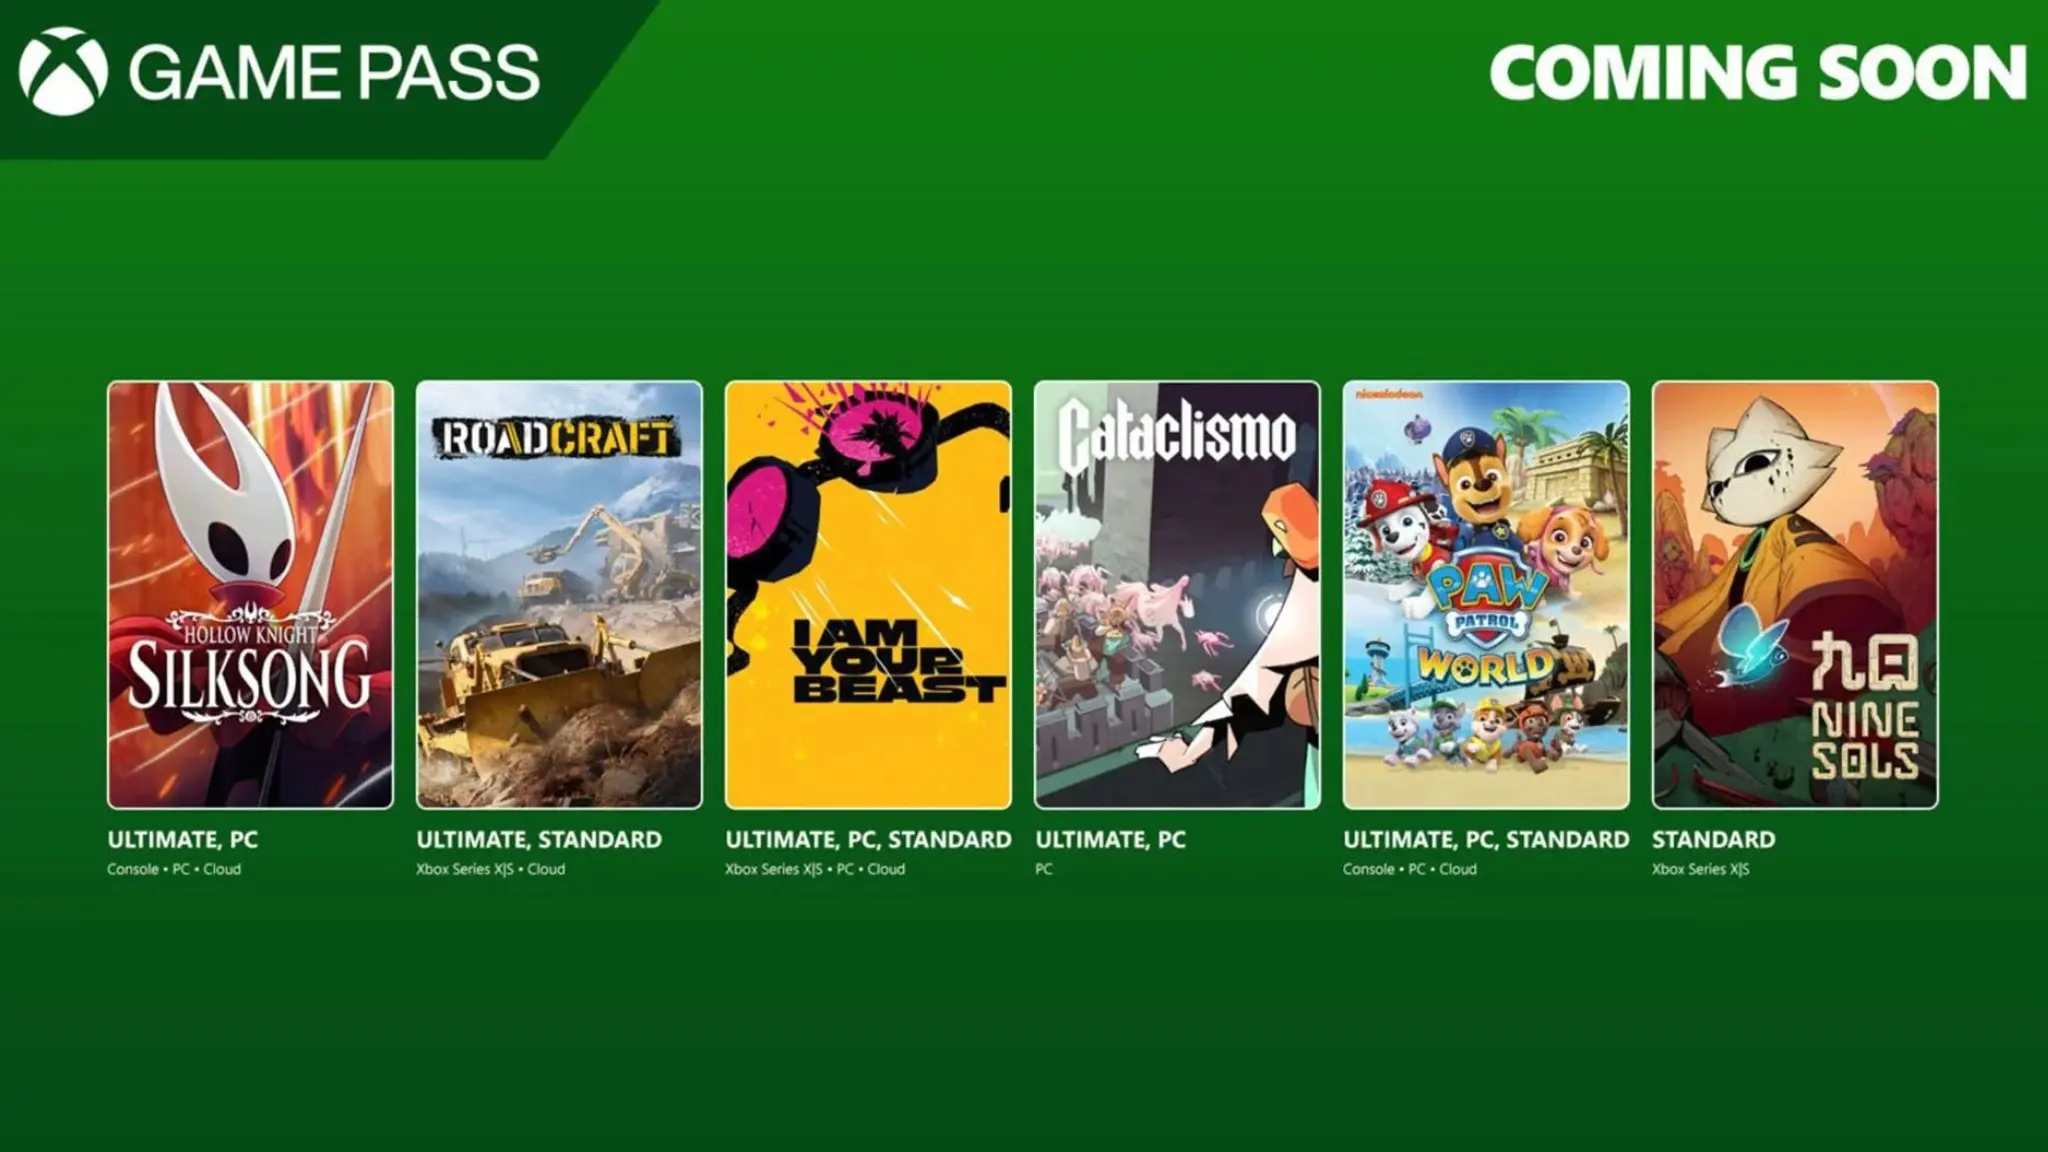Click the Nickelodeon logo on Paw Patrol cover
Screen dimensions: 2048x1152
coord(1388,394)
